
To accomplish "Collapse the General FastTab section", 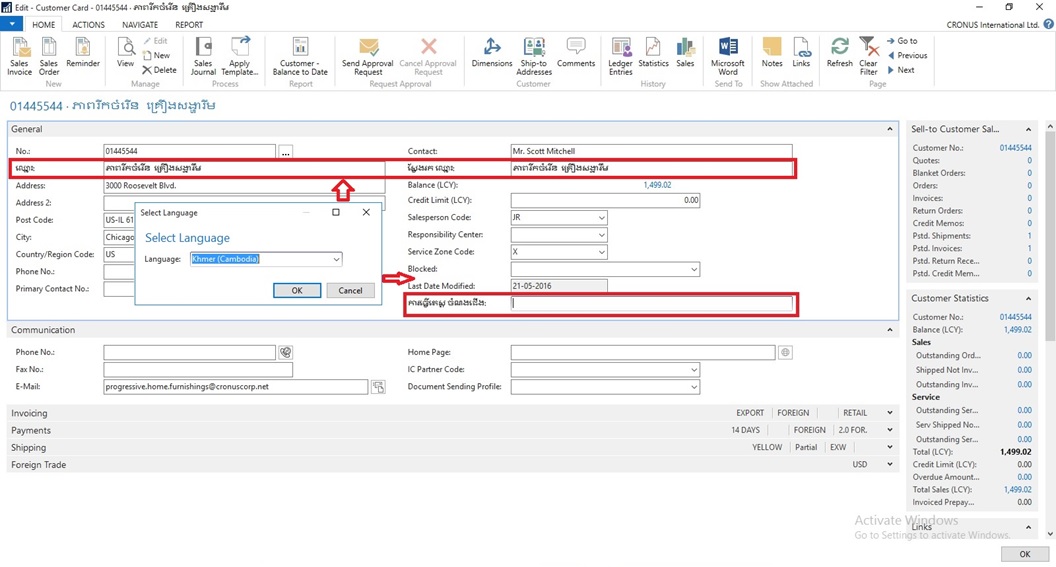I will pyautogui.click(x=890, y=129).
